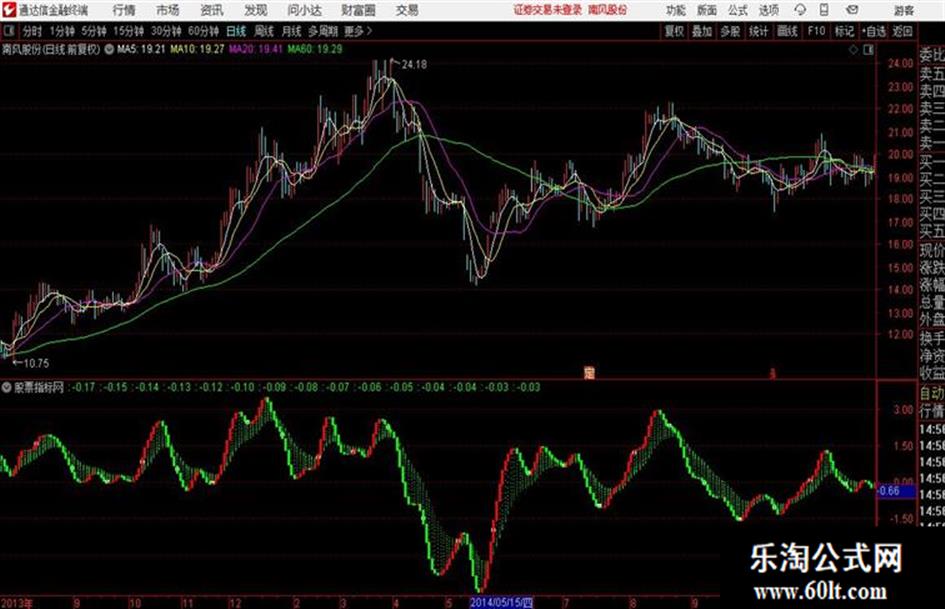Click the side panel toggle icon near price axis

[868, 50]
